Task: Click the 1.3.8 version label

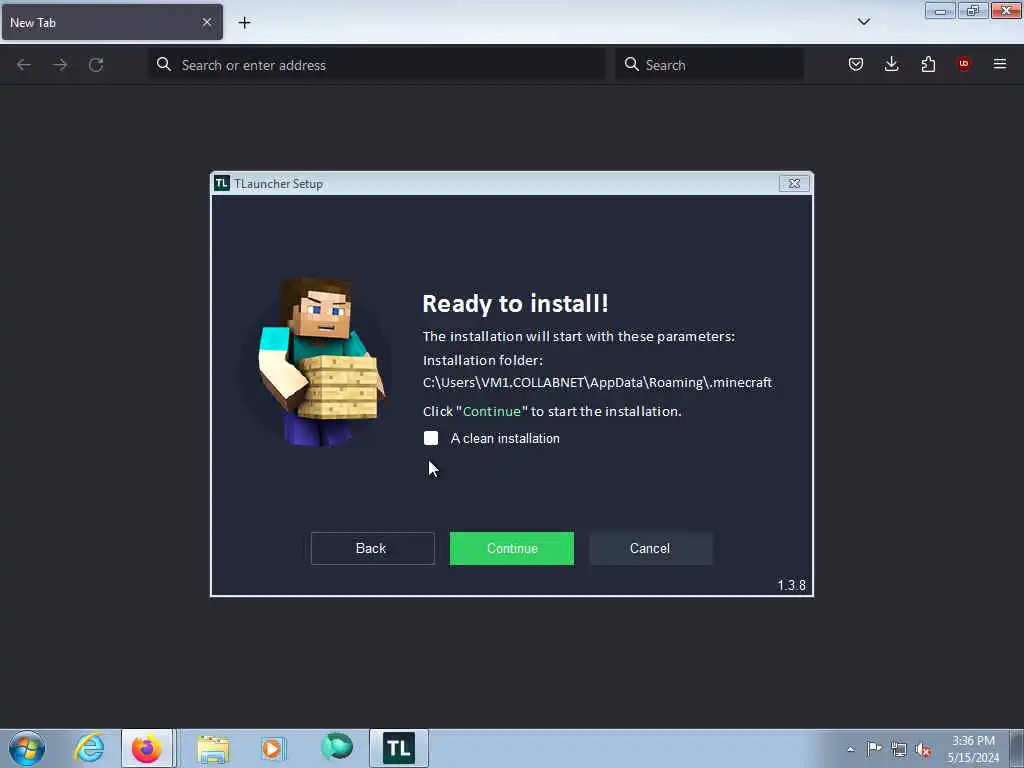Action: tap(792, 585)
